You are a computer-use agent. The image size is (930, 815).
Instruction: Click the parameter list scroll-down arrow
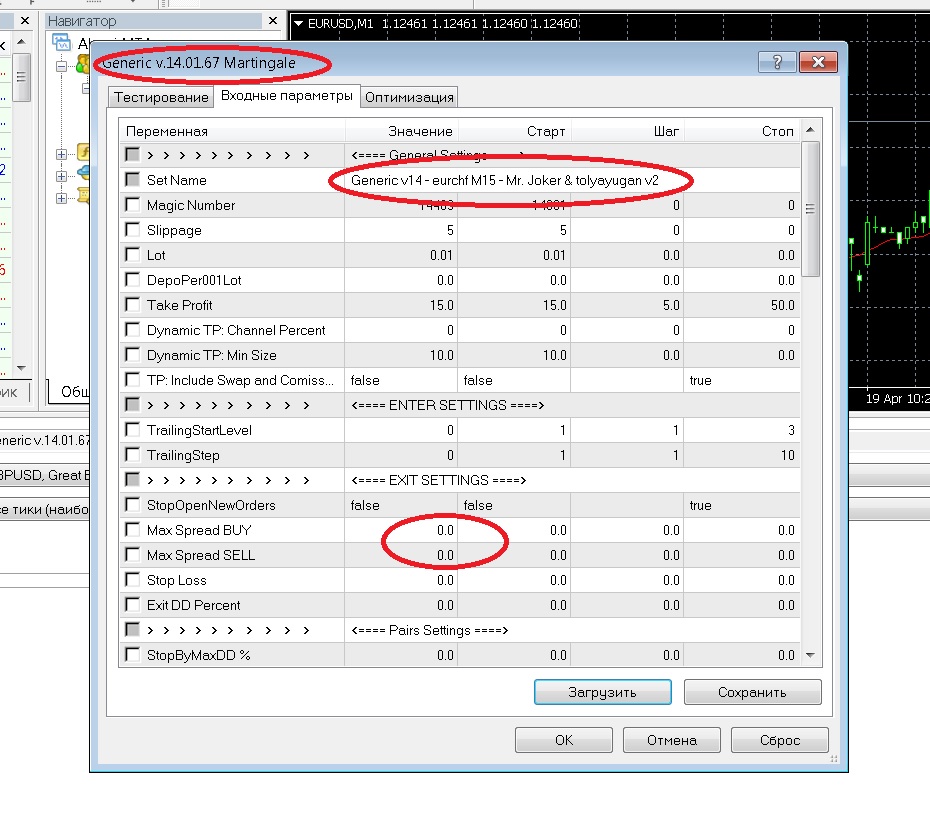[810, 655]
